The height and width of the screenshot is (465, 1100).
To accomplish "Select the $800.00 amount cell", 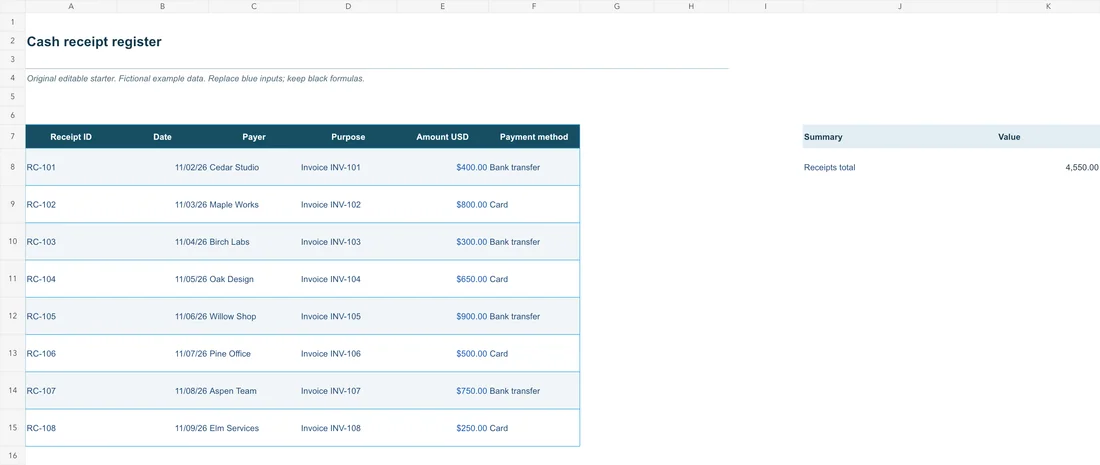I will (442, 205).
